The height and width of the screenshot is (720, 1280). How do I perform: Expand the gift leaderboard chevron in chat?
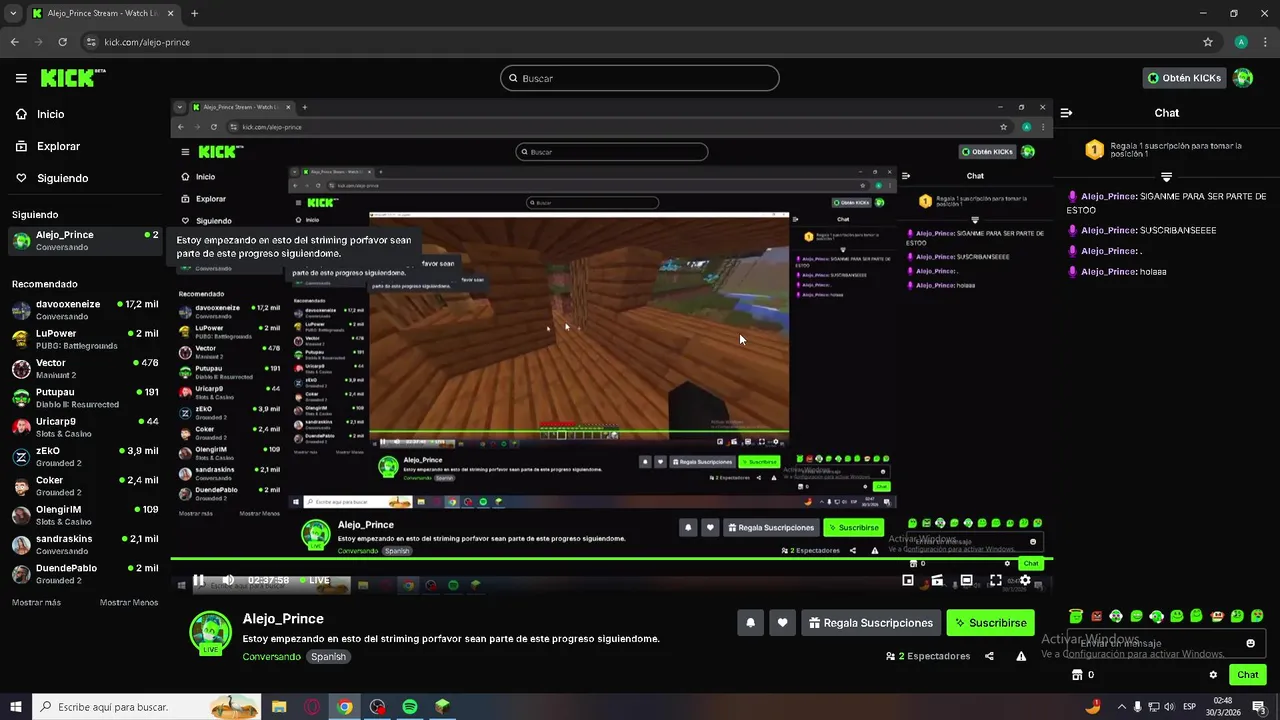pos(1167,176)
